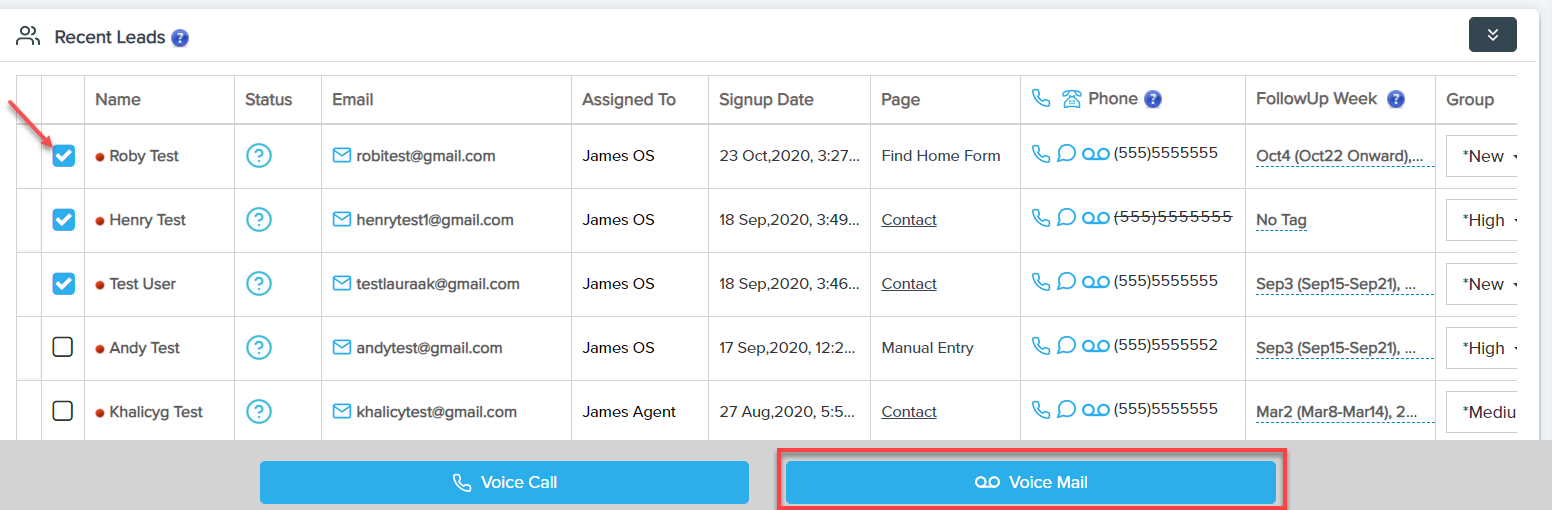The height and width of the screenshot is (510, 1552).
Task: Collapse the Recent Leads panel with the double-chevron button
Action: [1492, 35]
